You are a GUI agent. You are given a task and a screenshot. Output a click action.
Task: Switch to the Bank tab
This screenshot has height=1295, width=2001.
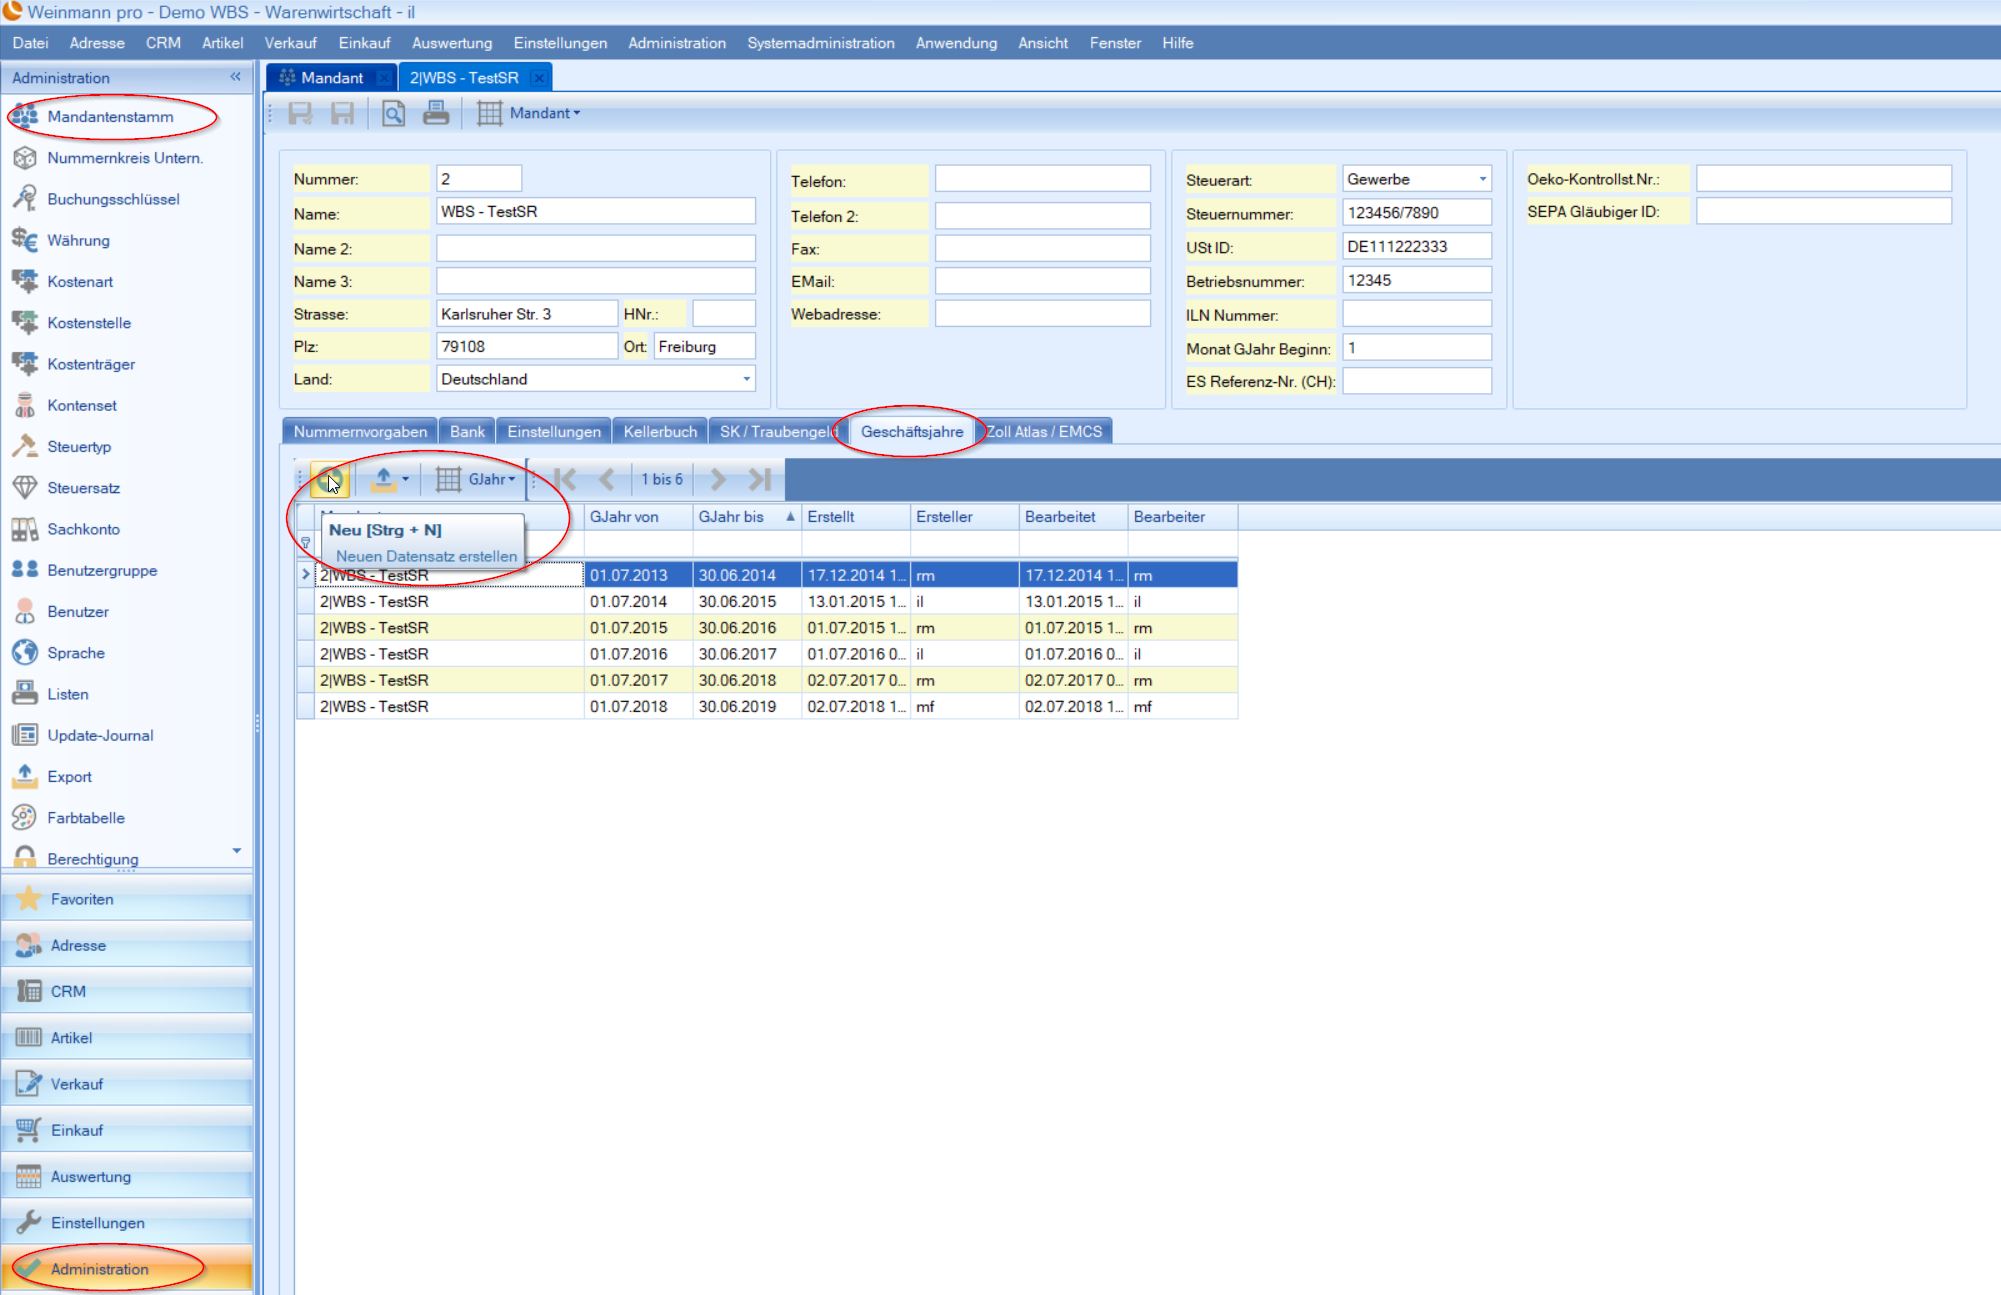coord(467,432)
